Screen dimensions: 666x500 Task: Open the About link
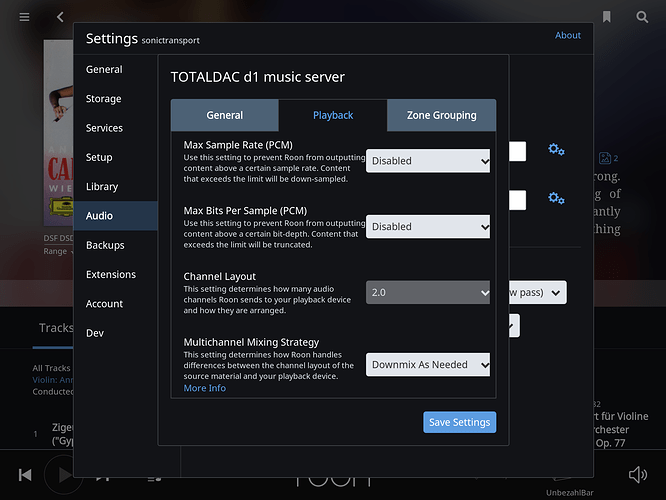click(567, 35)
